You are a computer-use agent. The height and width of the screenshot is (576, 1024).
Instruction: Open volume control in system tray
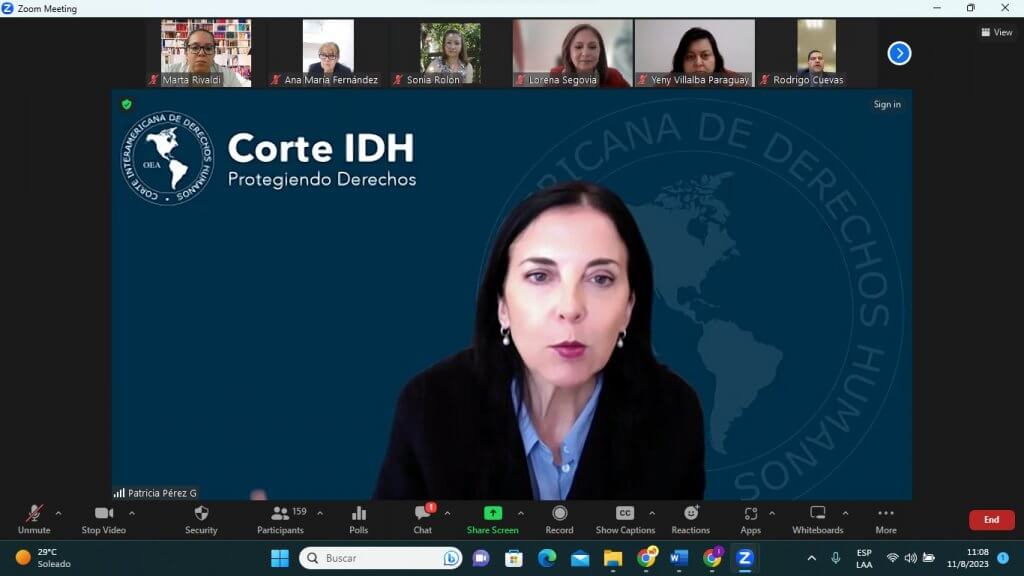[x=910, y=558]
